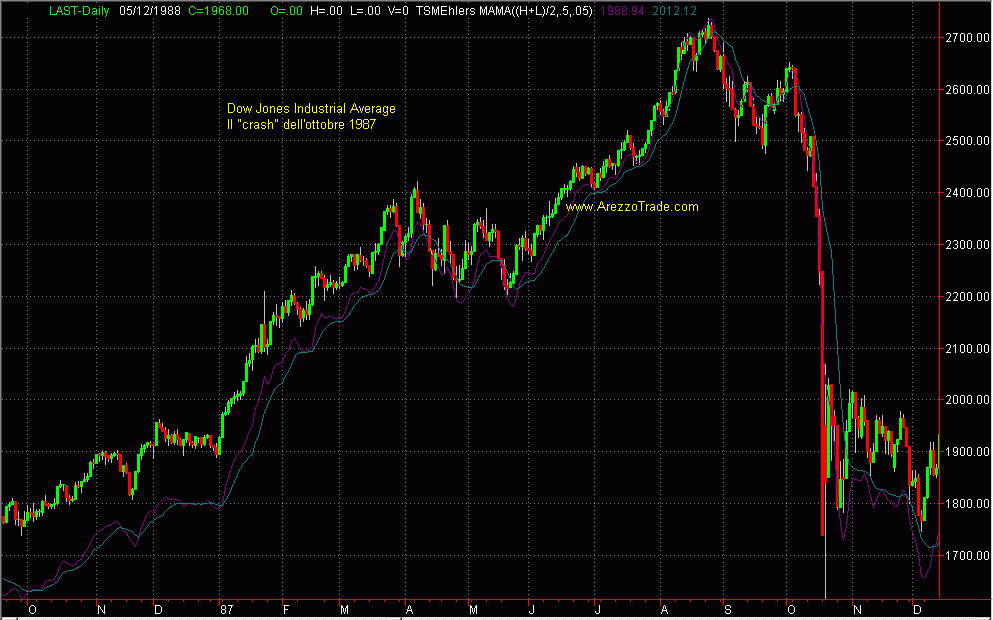Click the F February marker on time axis
The height and width of the screenshot is (620, 993).
click(285, 608)
